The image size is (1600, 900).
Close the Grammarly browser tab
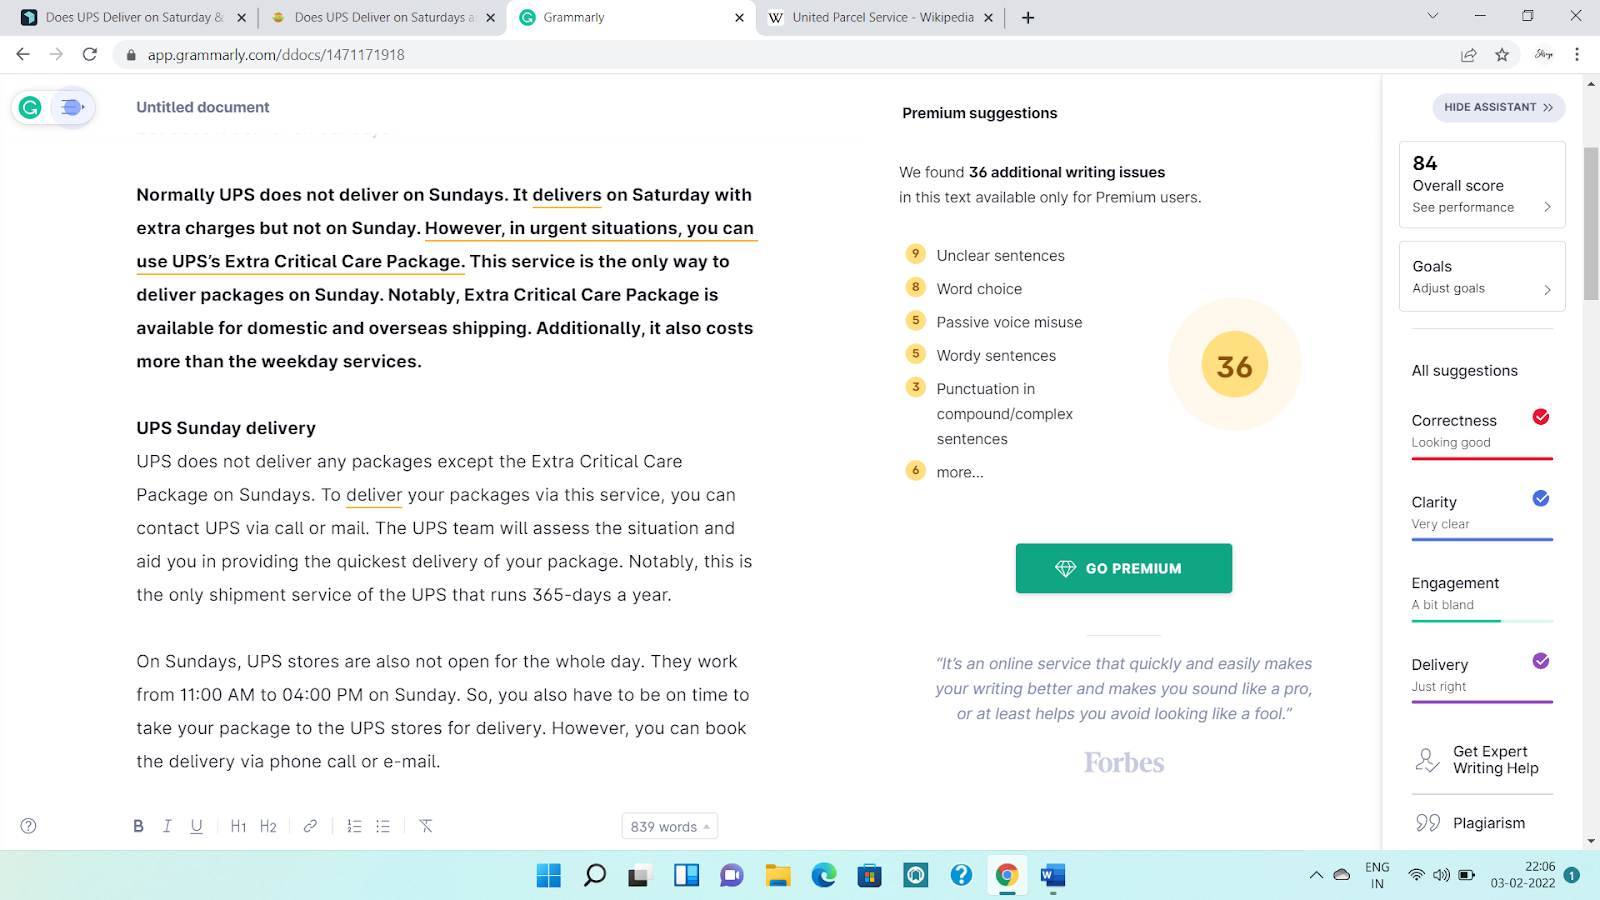tap(739, 17)
